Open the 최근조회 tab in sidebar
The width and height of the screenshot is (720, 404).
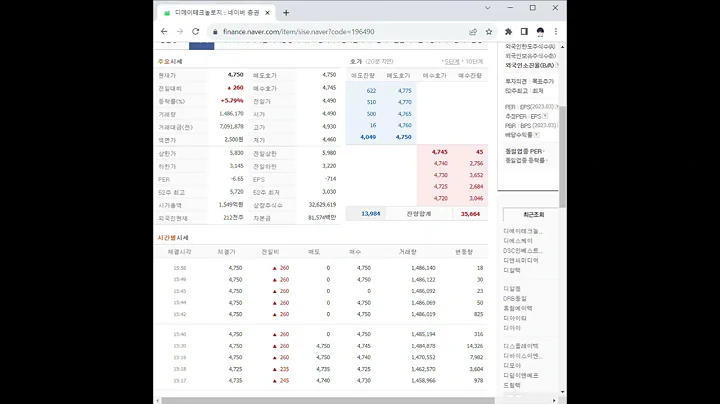point(533,214)
